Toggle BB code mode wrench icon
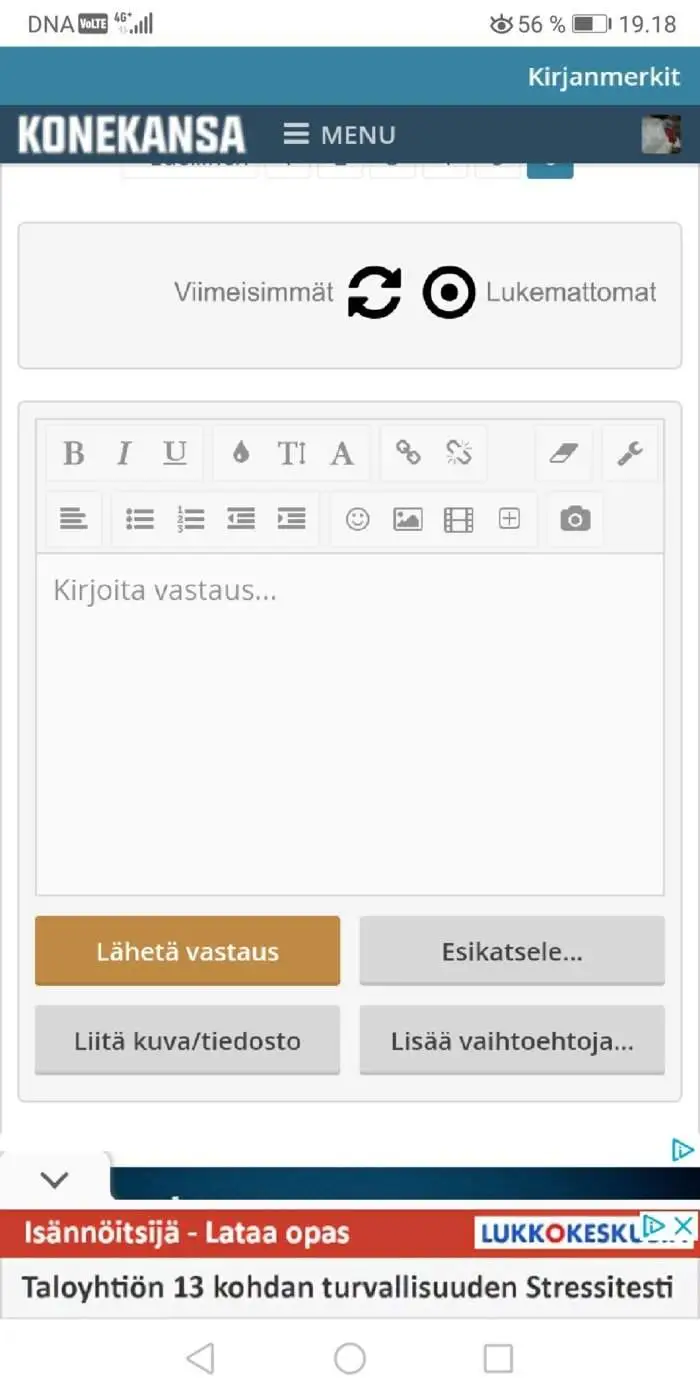Viewport: 700px width, 1400px height. click(x=630, y=454)
